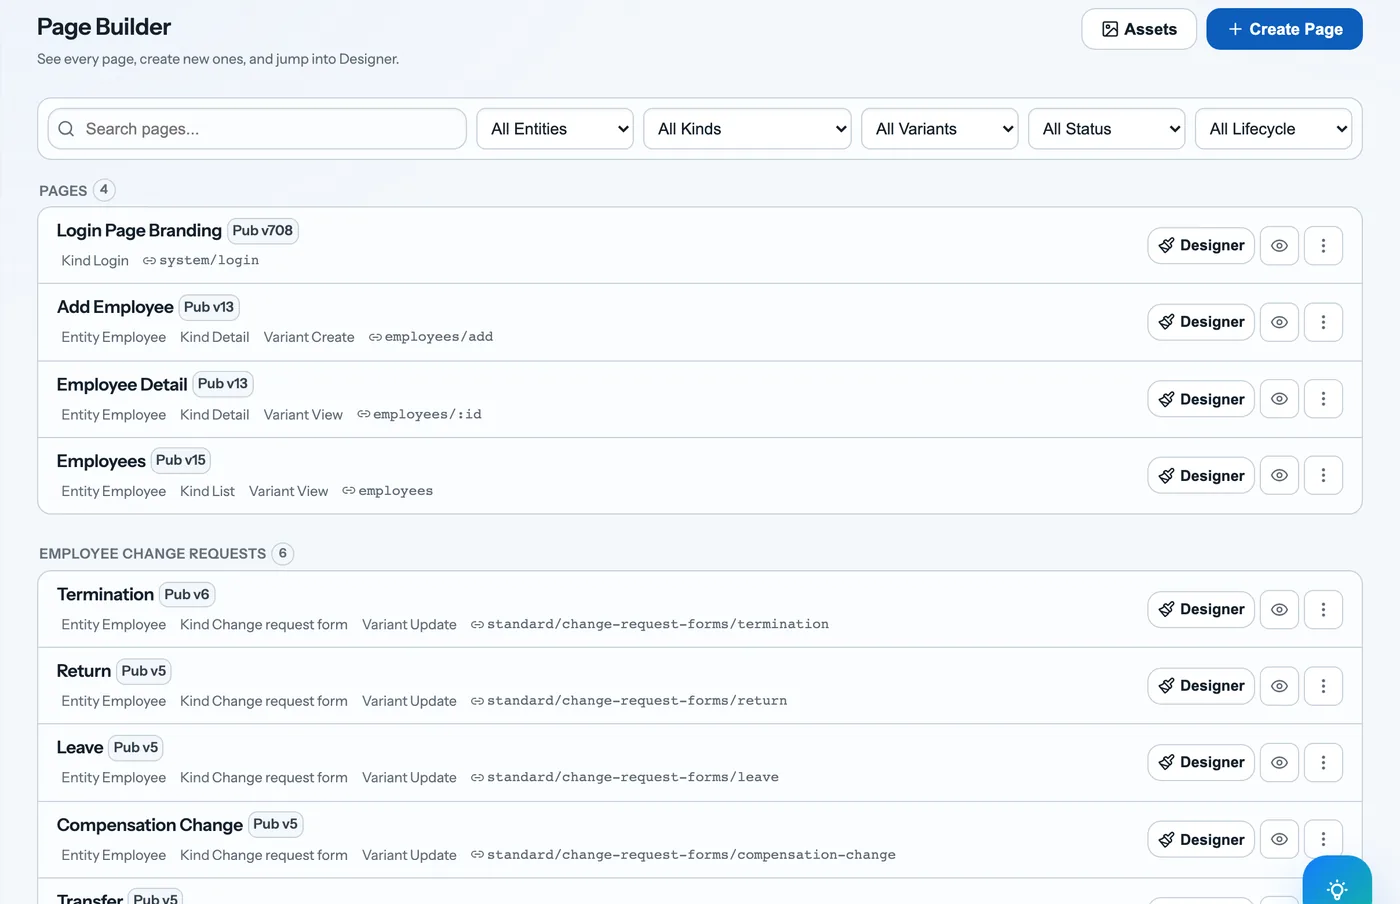Open Designer for Leave form

tap(1201, 763)
